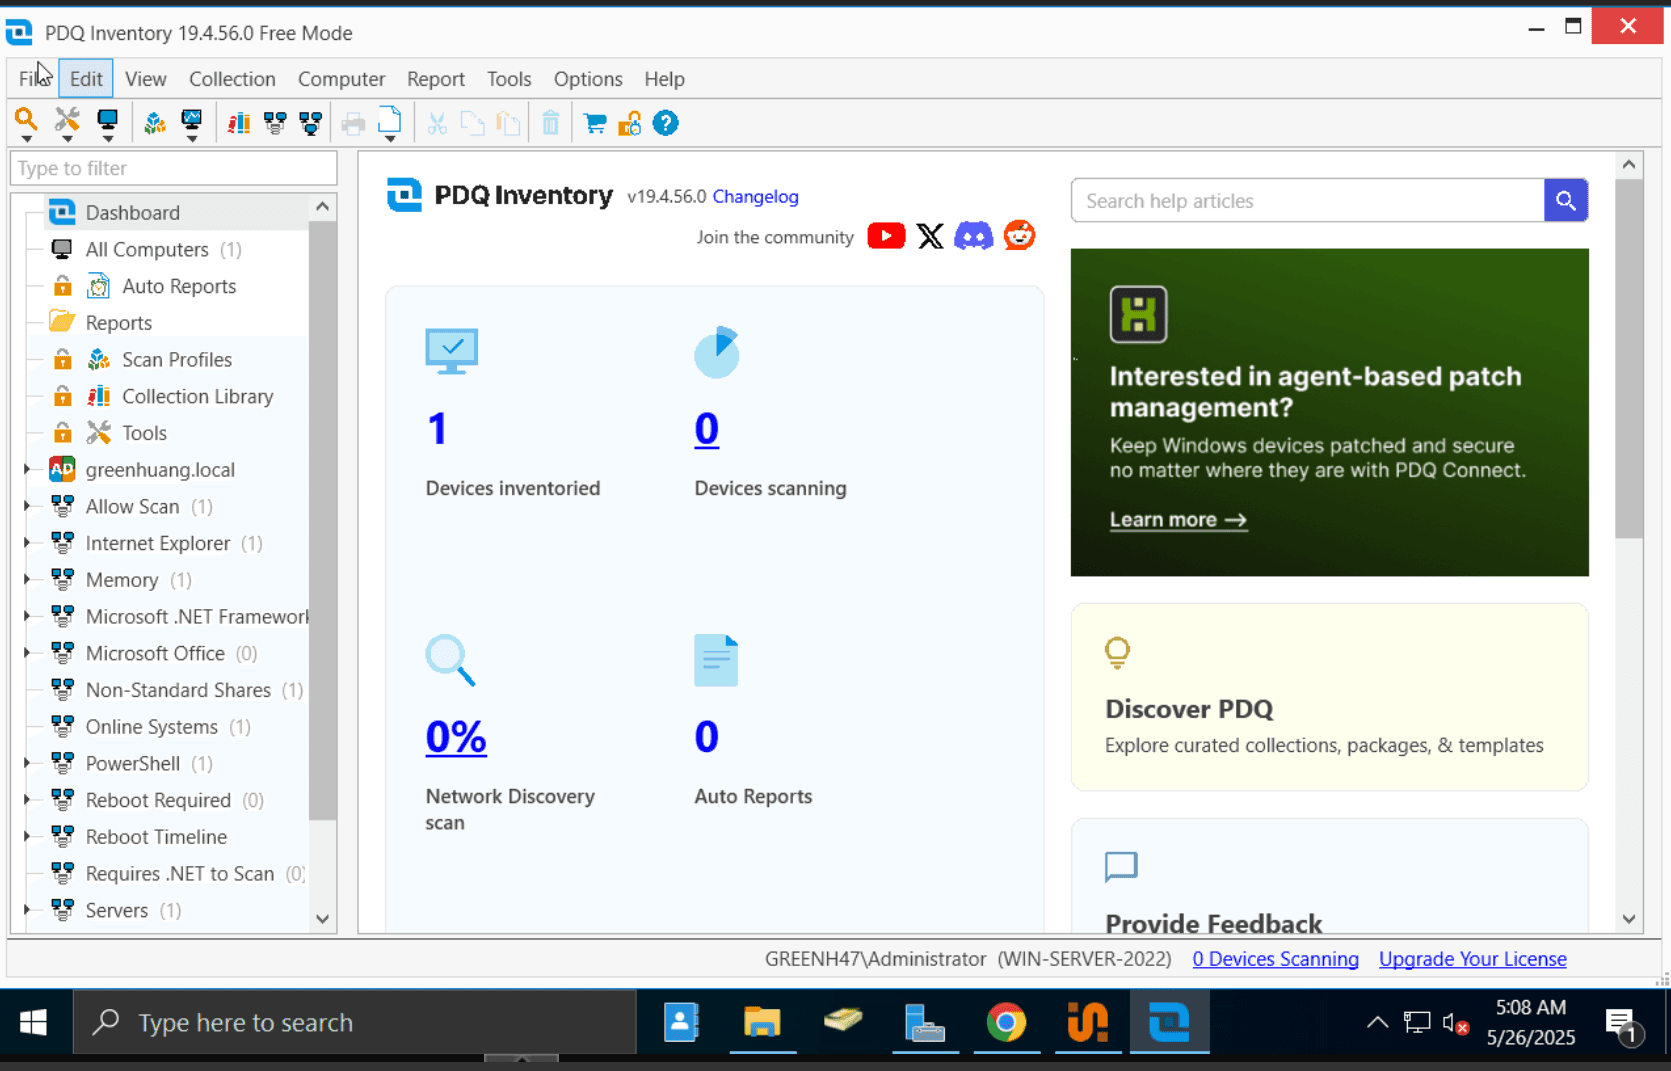Viewport: 1671px width, 1071px height.
Task: Open Discover PDQ card
Action: pyautogui.click(x=1329, y=697)
